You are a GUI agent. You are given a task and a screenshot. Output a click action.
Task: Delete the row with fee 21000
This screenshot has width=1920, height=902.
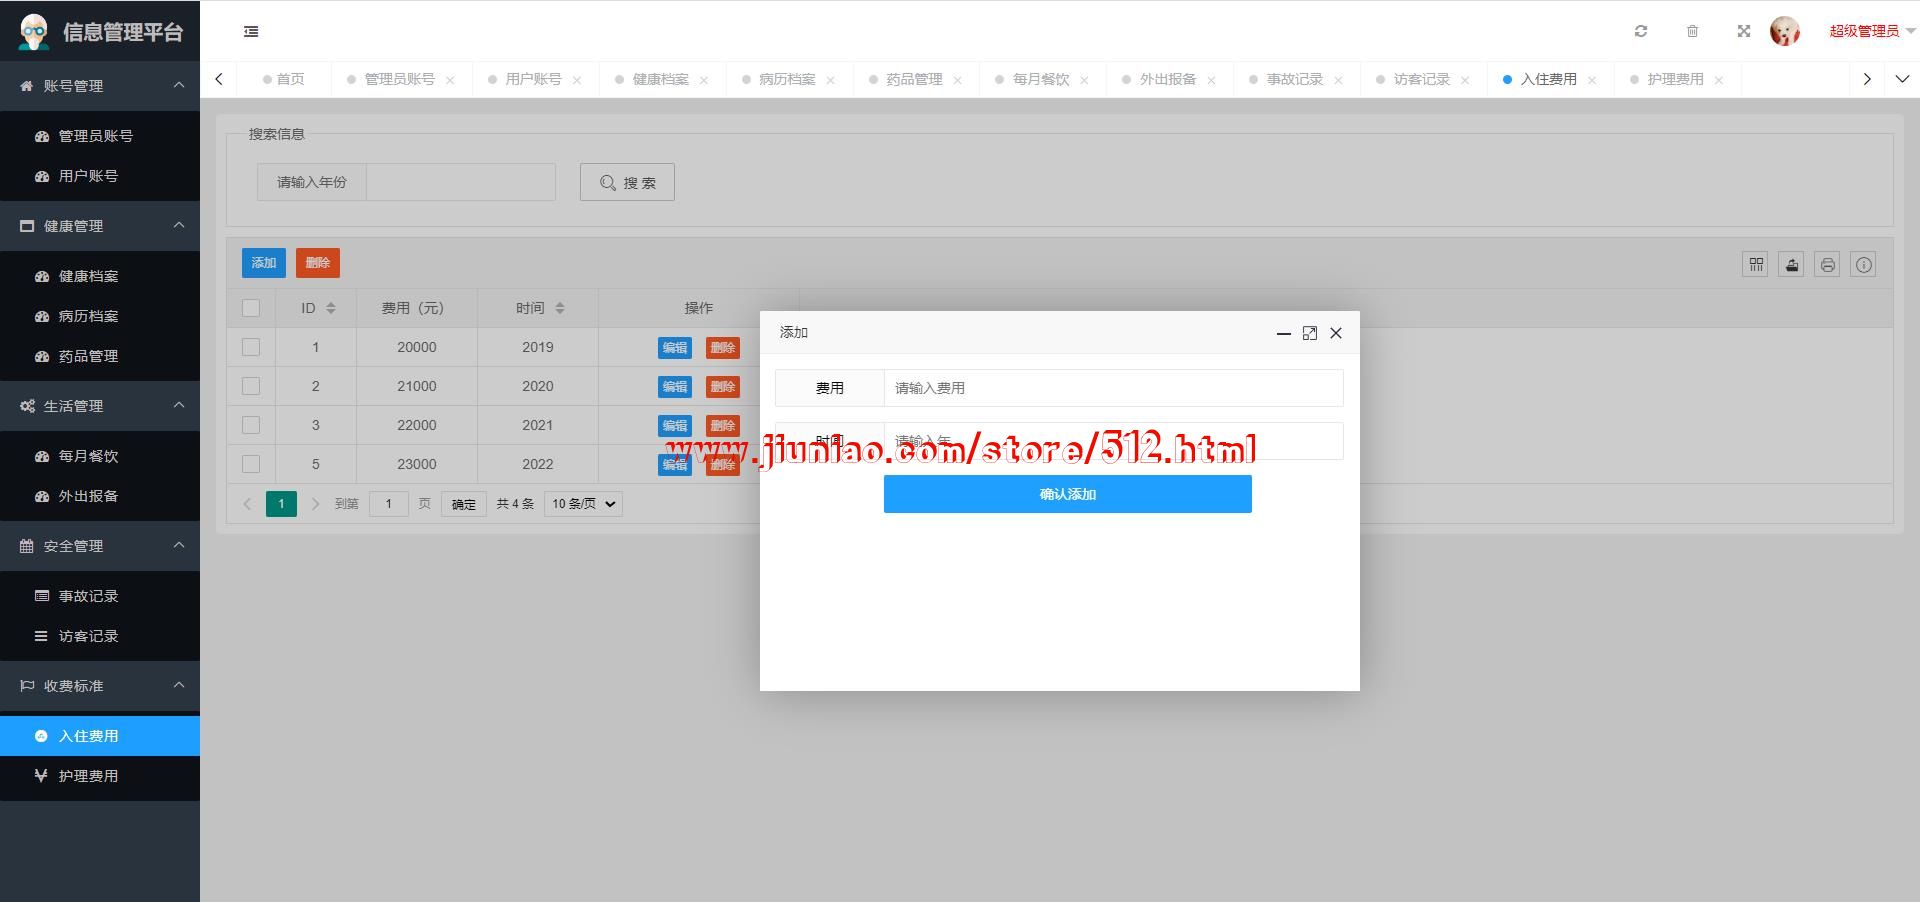click(723, 386)
